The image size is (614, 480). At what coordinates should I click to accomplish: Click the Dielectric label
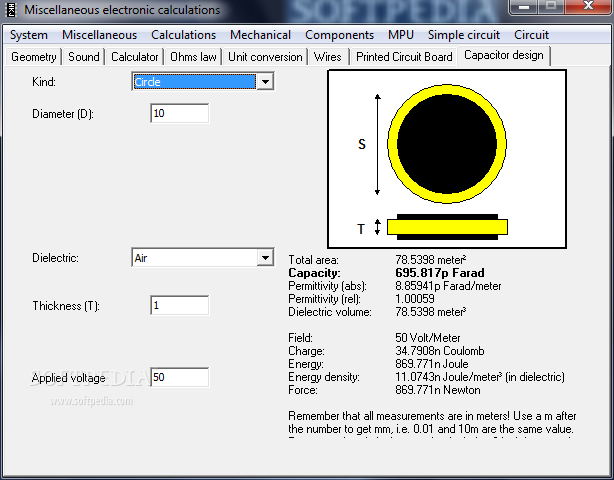[x=55, y=258]
